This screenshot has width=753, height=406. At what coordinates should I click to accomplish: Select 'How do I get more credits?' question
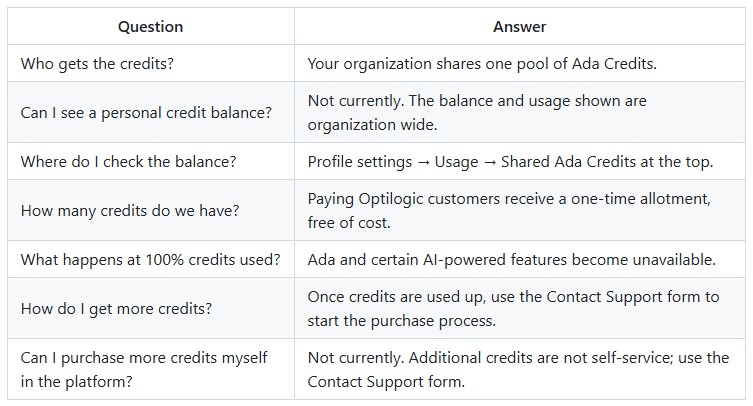116,308
